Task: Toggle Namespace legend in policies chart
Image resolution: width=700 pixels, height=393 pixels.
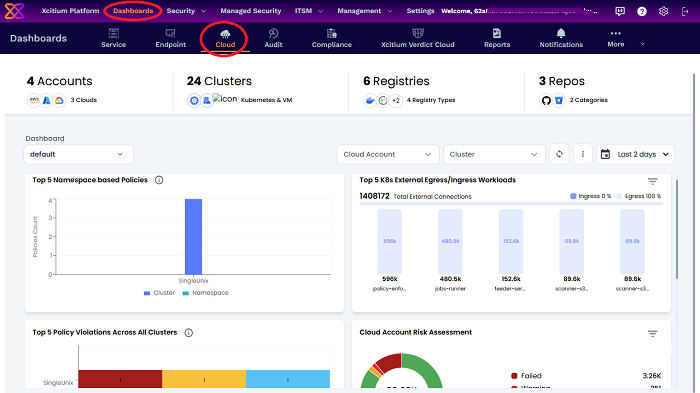Action: point(206,293)
